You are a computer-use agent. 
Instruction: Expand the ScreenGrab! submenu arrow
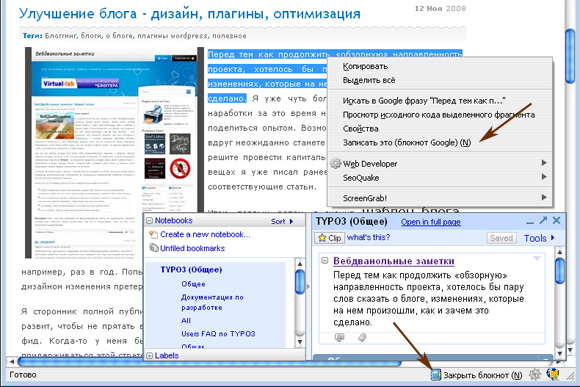pyautogui.click(x=544, y=197)
